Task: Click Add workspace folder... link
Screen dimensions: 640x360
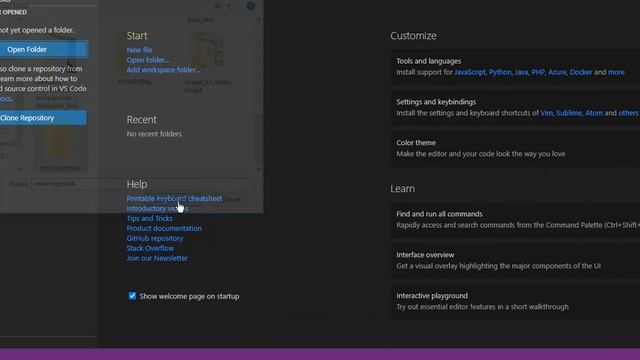Action: [x=163, y=70]
